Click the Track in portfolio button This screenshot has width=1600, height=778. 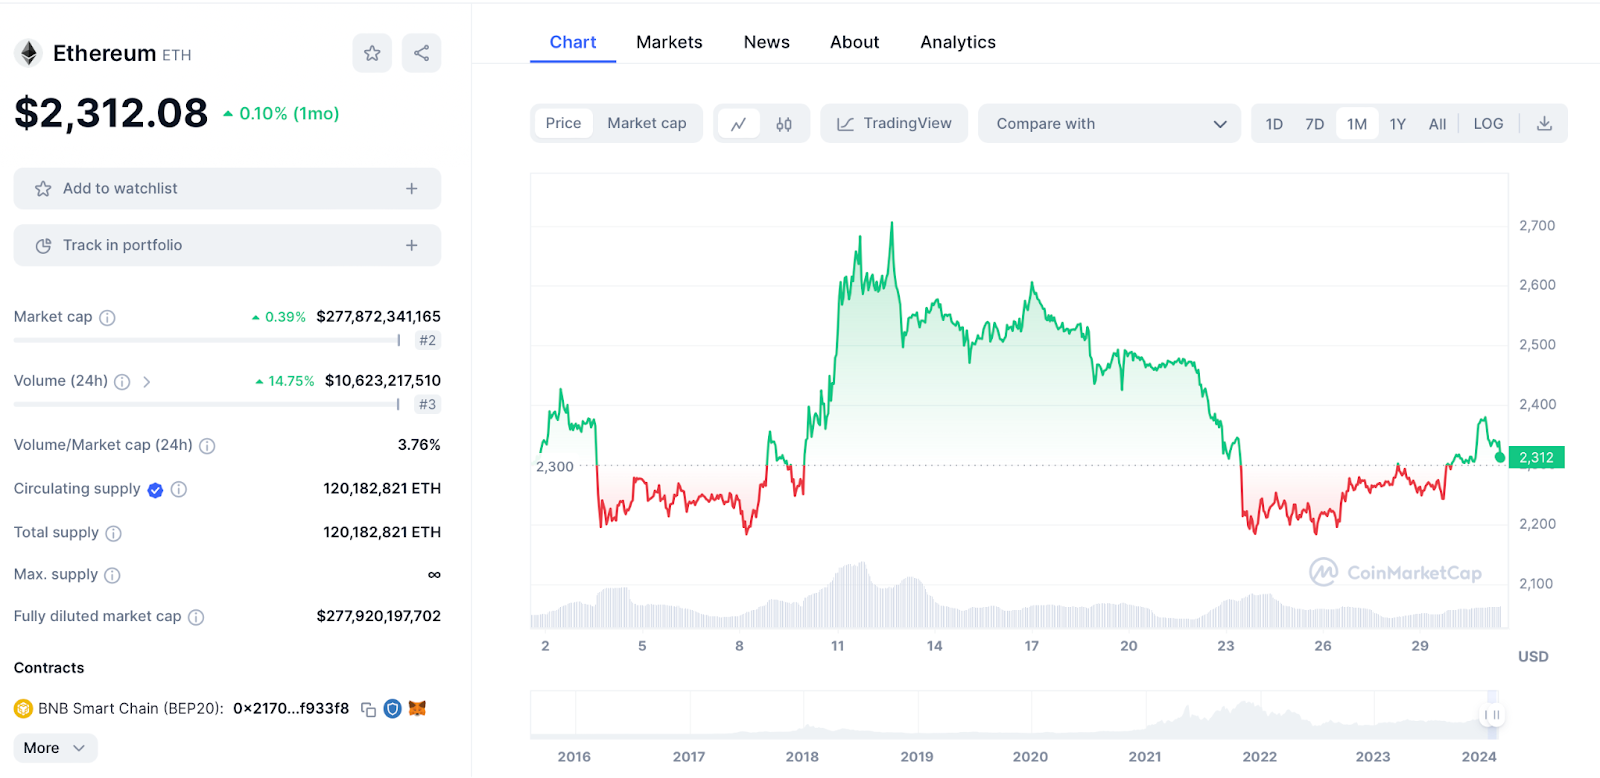click(227, 245)
